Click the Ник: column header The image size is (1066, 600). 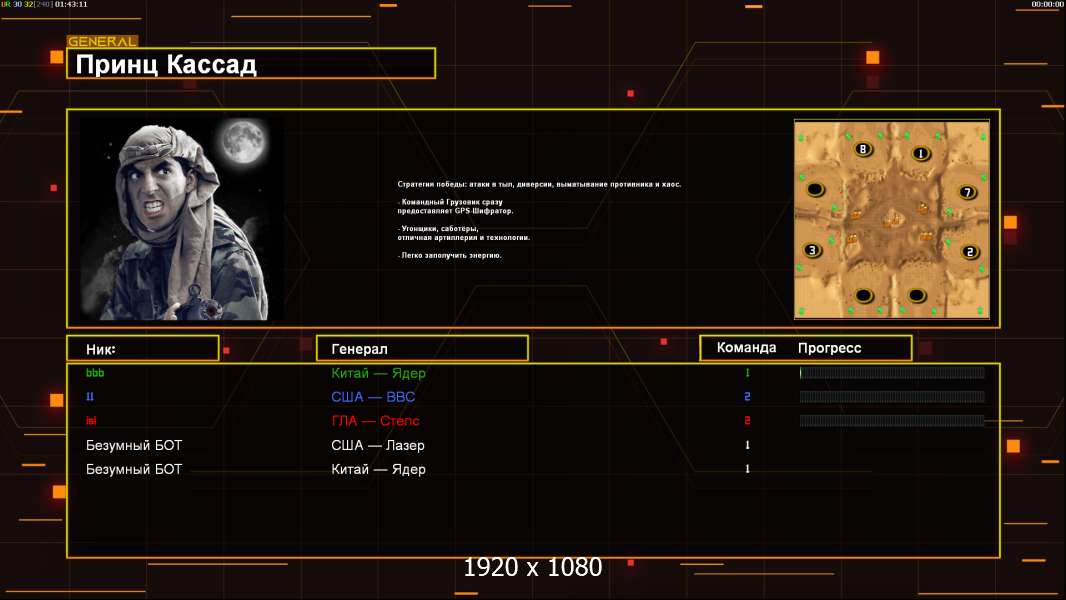tap(142, 349)
